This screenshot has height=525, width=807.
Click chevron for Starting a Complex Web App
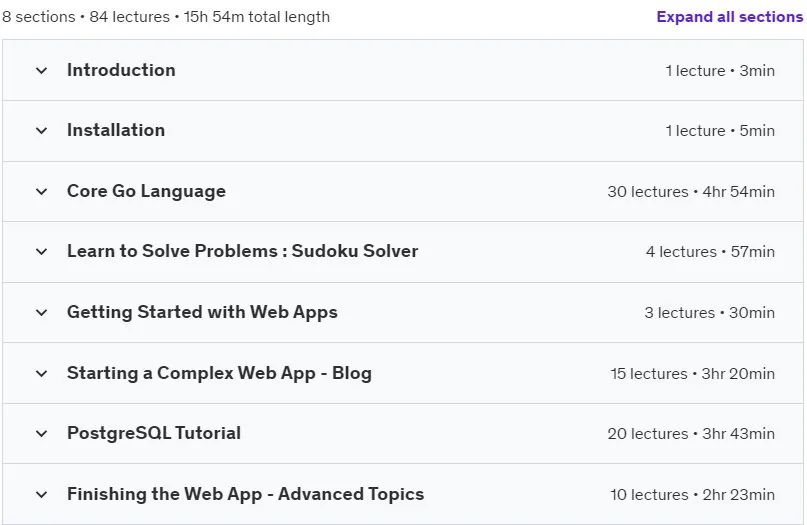[42, 373]
